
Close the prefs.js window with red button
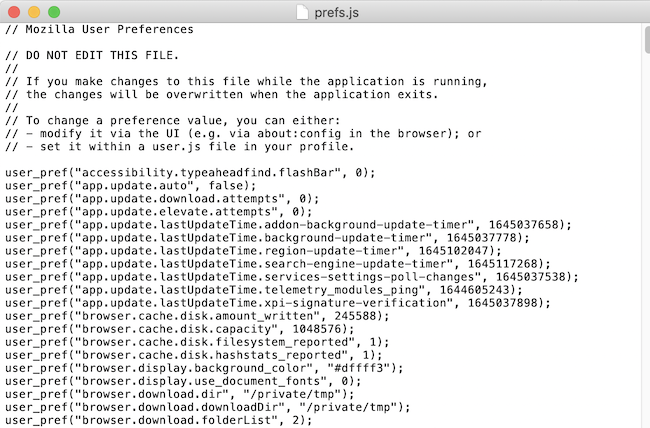pos(13,12)
